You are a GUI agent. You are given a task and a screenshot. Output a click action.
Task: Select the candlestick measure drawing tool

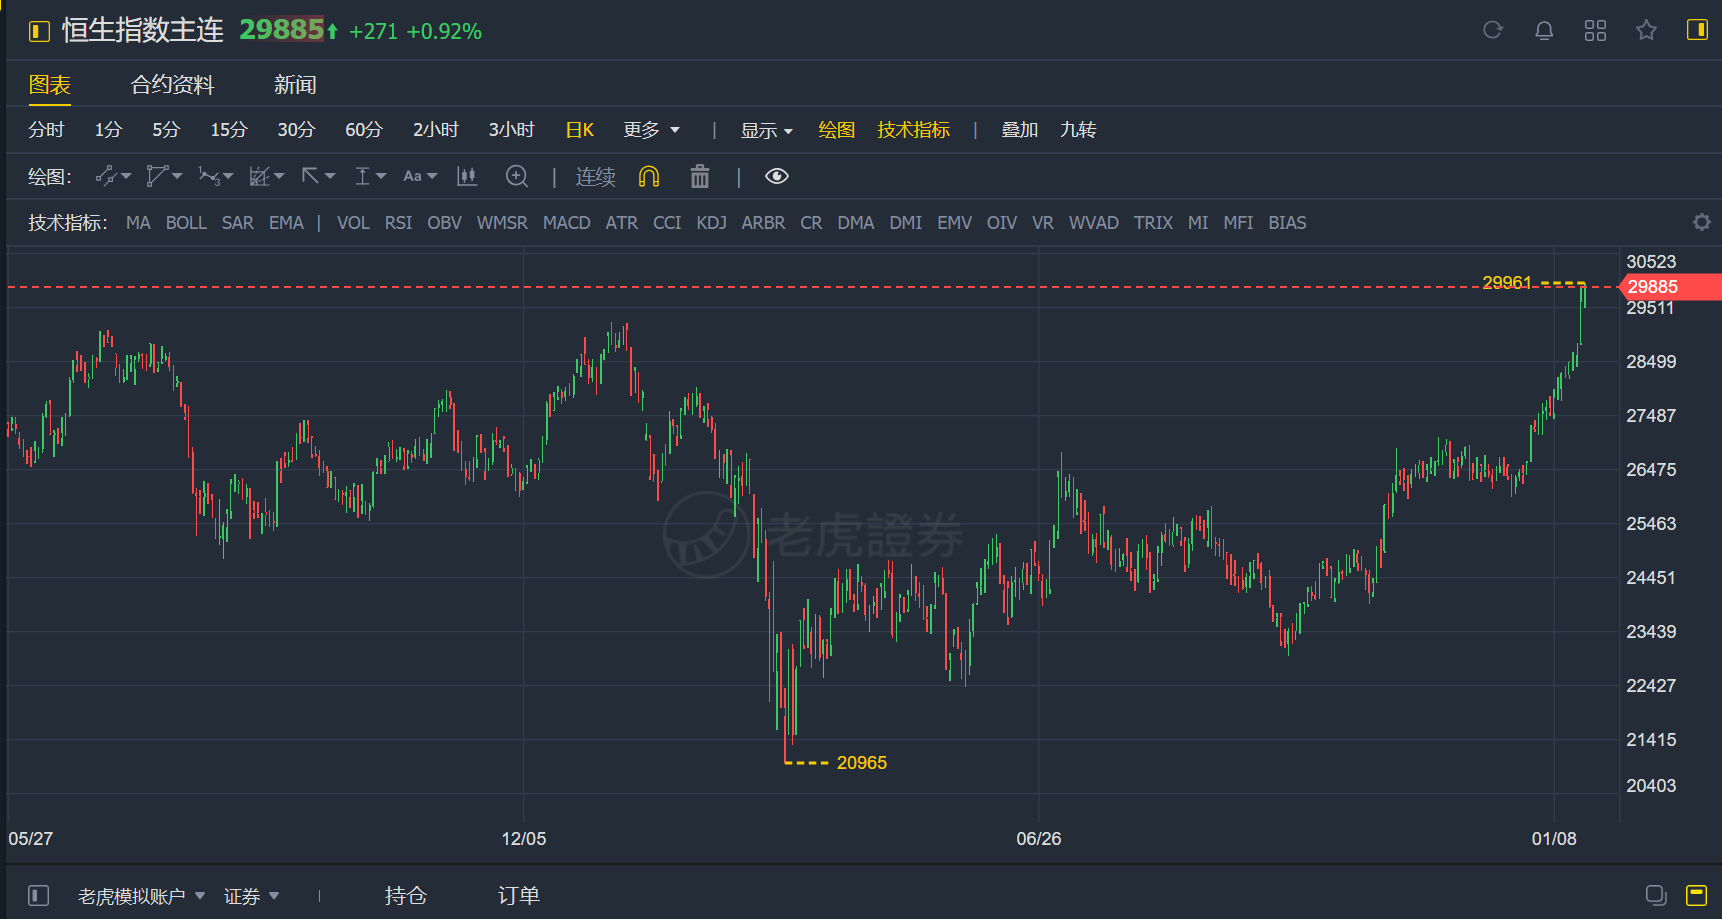click(467, 177)
